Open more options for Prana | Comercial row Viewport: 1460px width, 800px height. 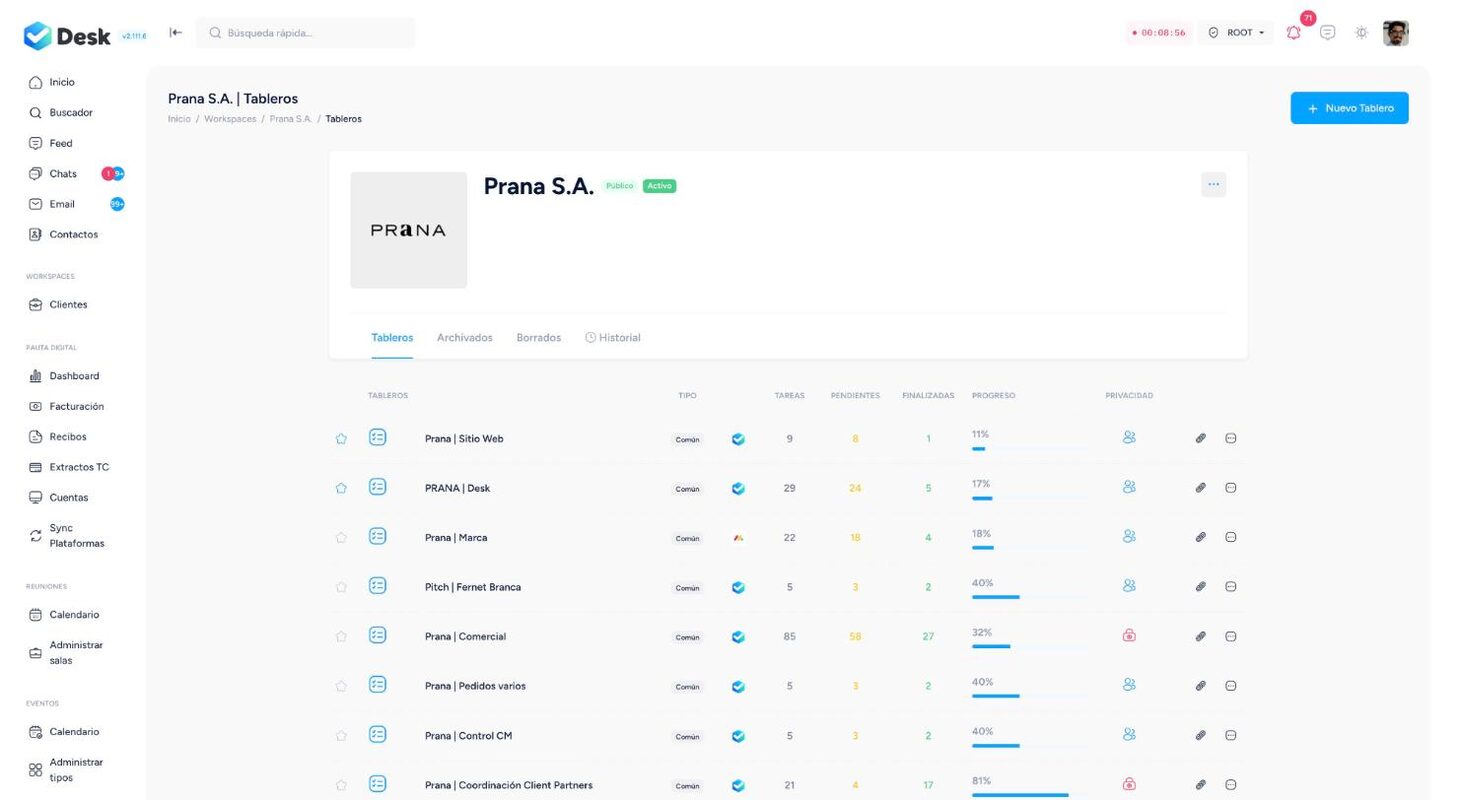(x=1231, y=636)
